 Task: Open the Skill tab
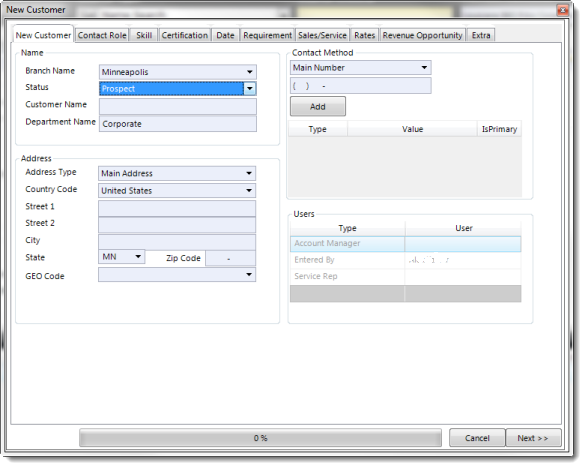144,35
